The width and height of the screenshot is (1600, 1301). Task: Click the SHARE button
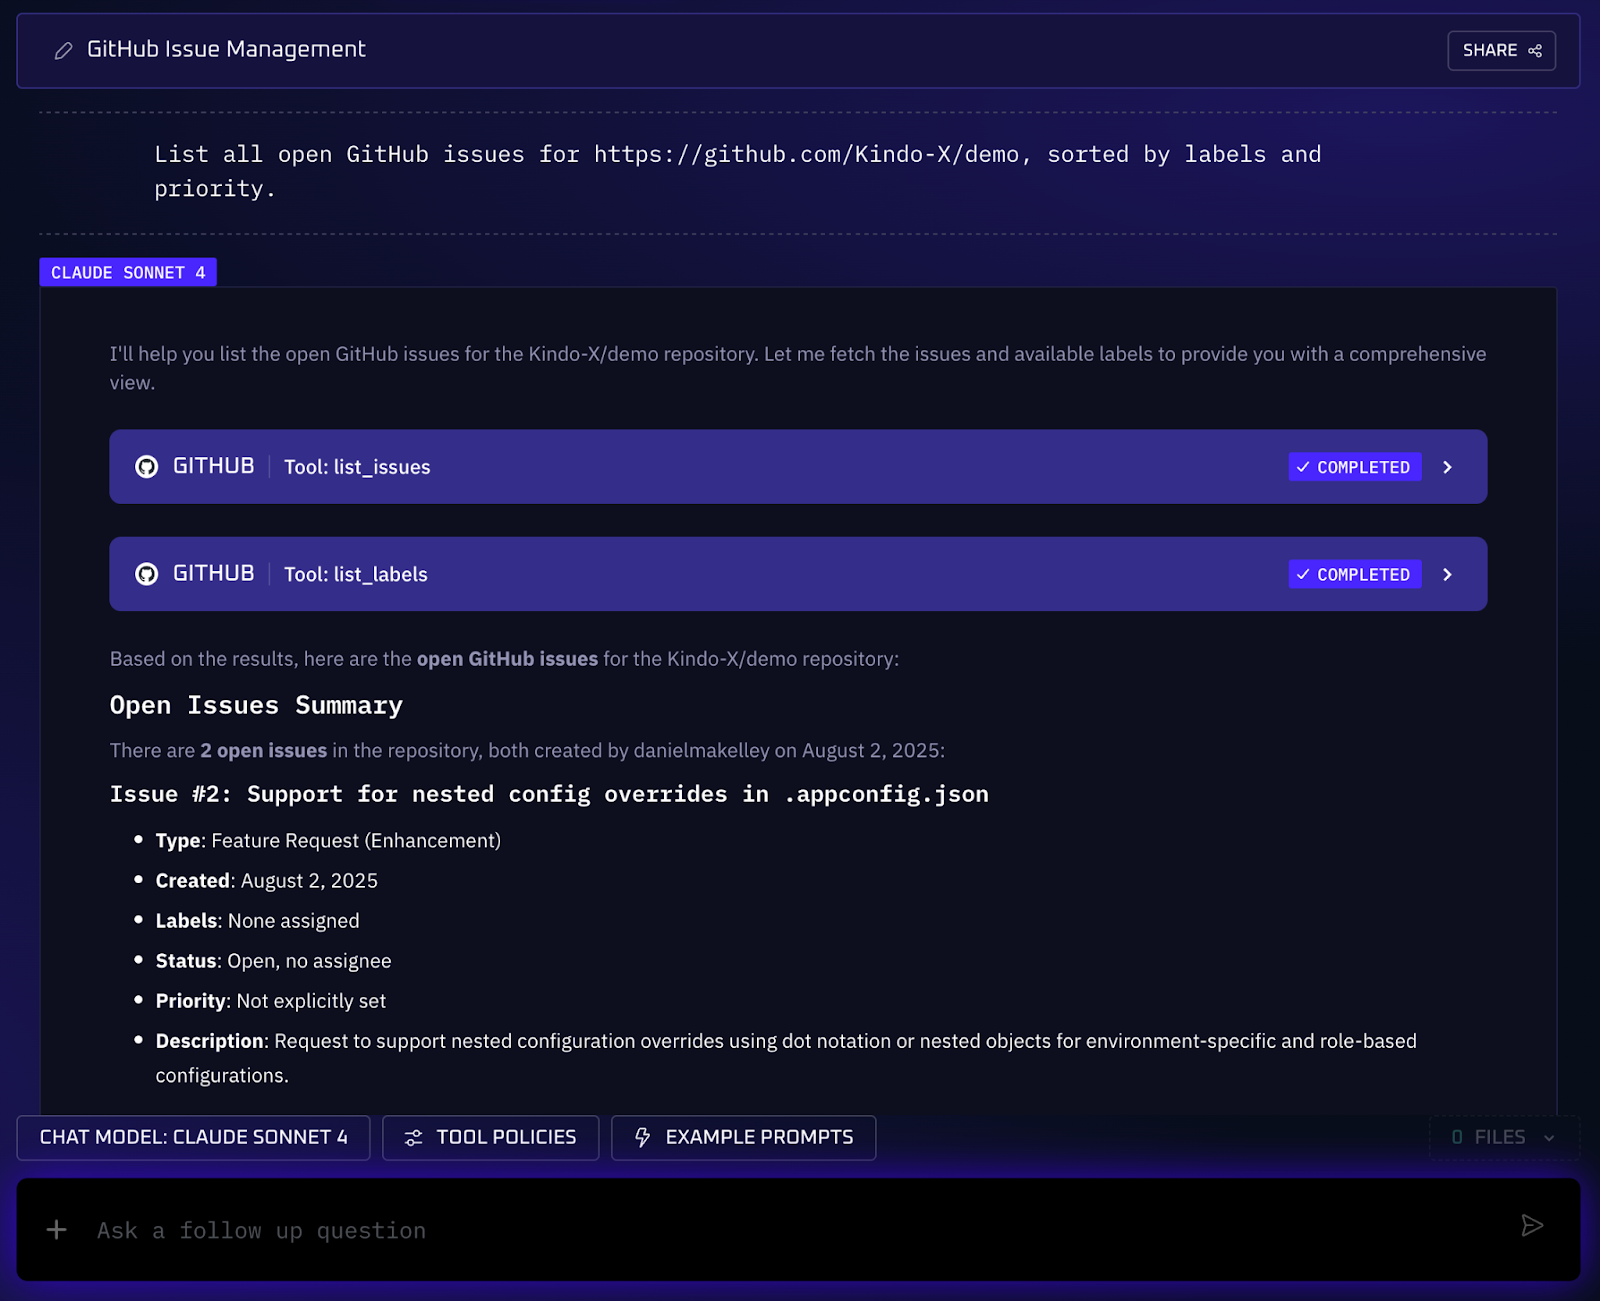(1501, 50)
